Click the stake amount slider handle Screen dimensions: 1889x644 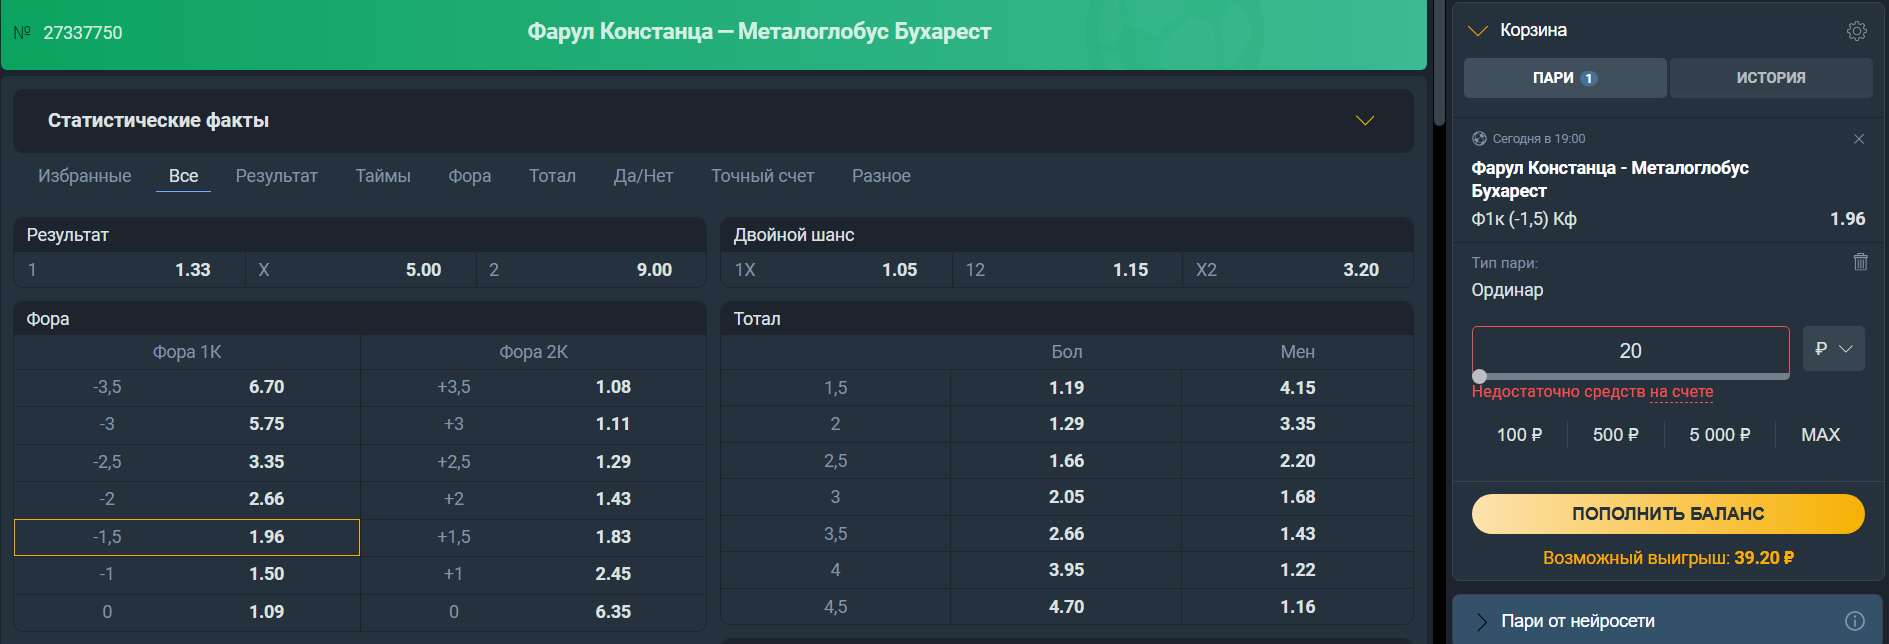1480,377
